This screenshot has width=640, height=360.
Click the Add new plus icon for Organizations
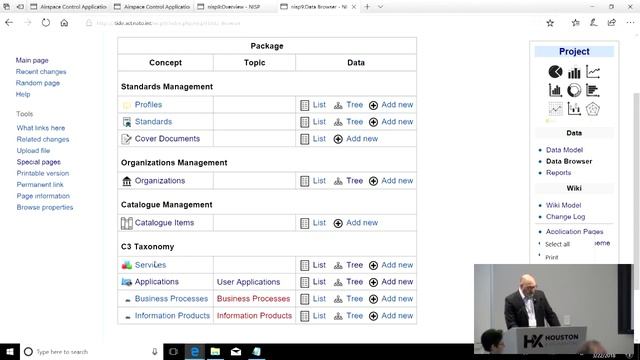373,181
